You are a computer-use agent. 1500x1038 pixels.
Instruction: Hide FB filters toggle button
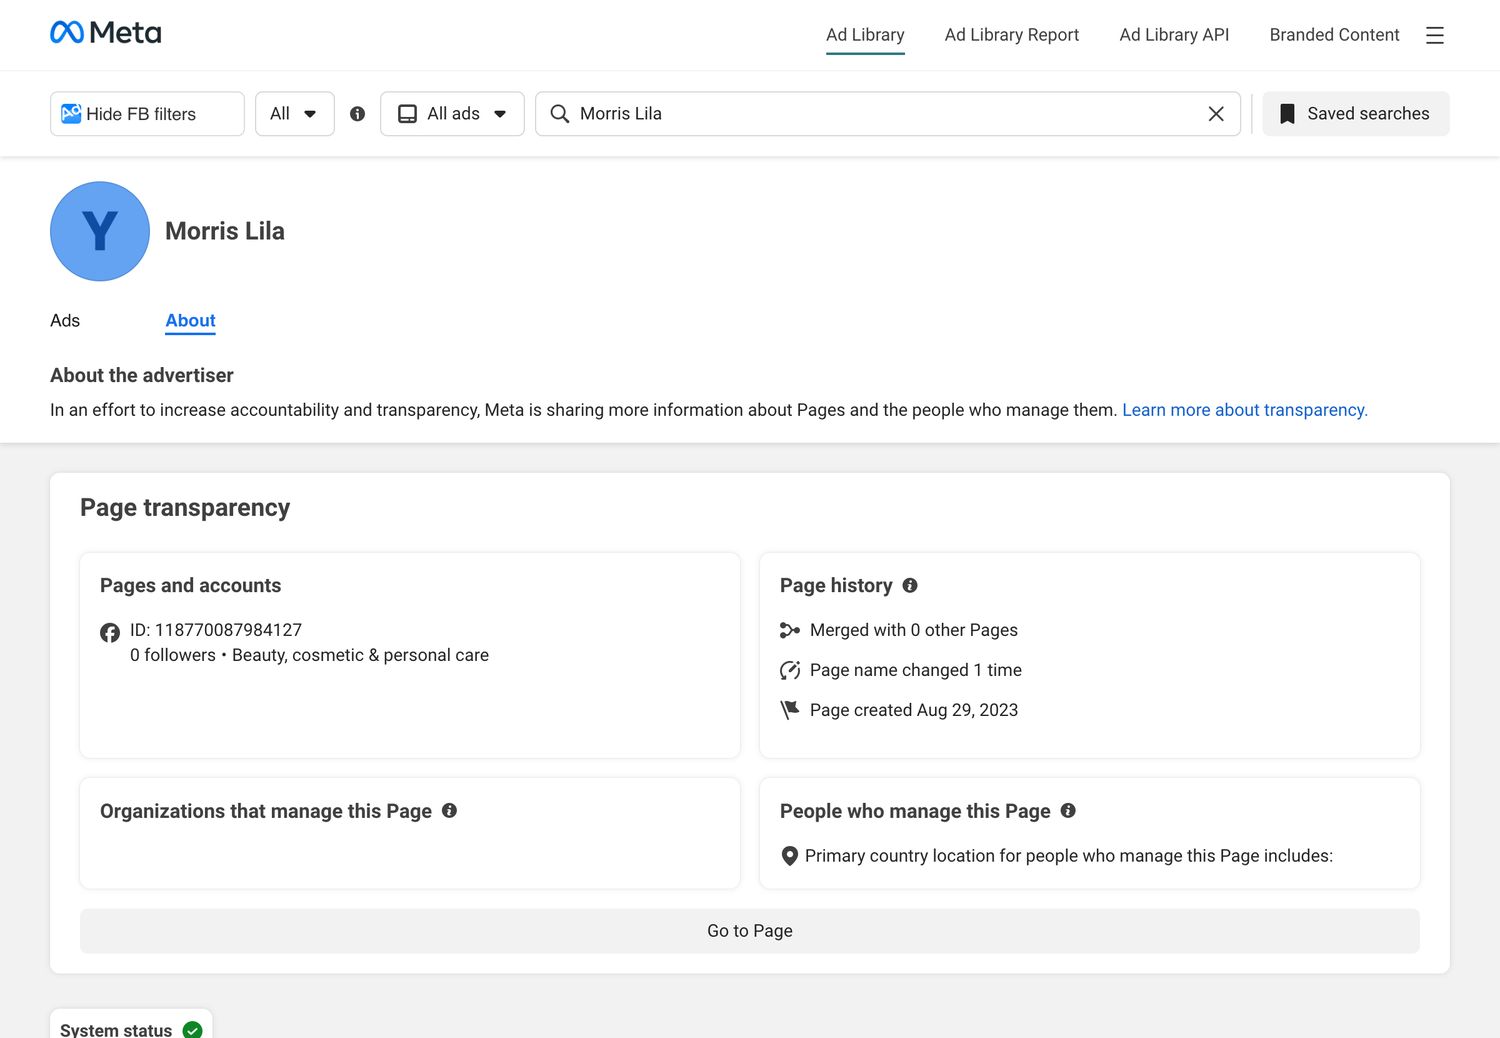(147, 114)
